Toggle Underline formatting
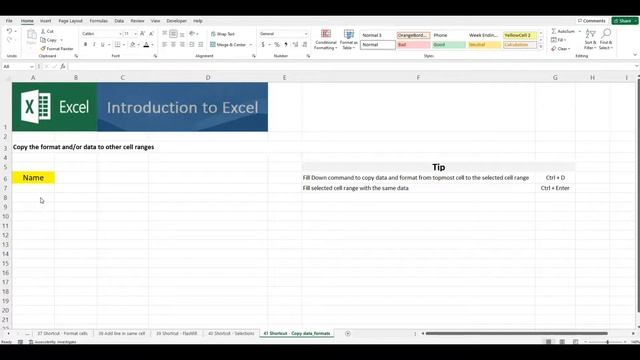640x360 pixels. coord(102,44)
